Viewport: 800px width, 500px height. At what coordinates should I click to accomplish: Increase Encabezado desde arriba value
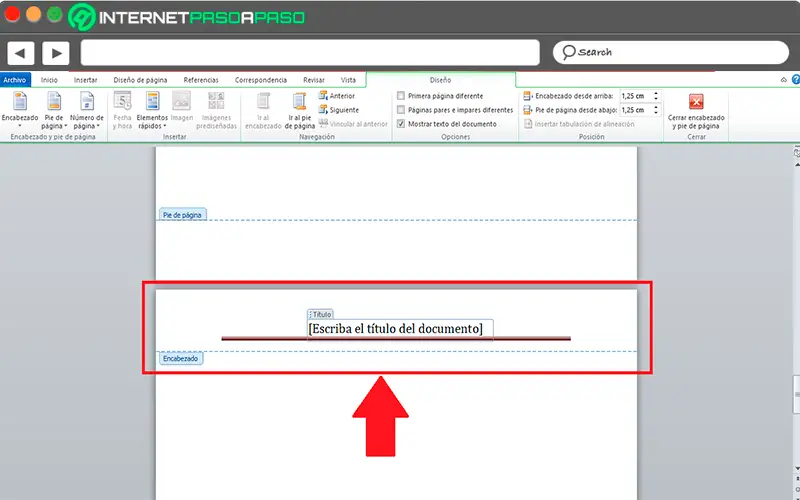pos(656,93)
